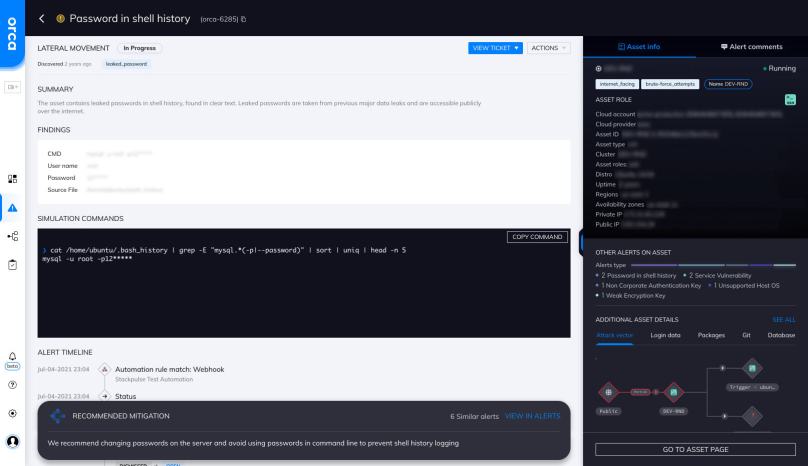Open the help question mark icon
This screenshot has height=466, width=808.
pos(12,385)
